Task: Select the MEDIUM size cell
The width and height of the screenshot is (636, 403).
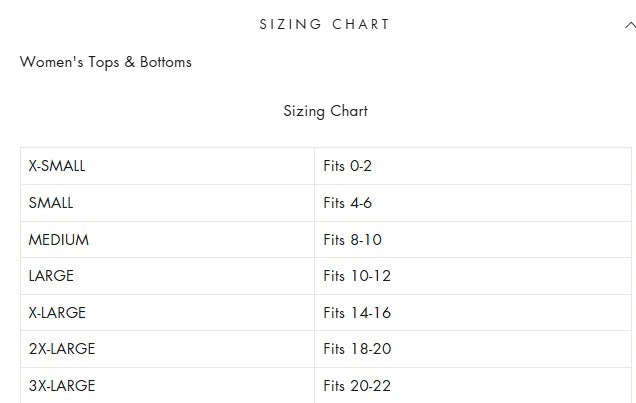Action: point(59,240)
